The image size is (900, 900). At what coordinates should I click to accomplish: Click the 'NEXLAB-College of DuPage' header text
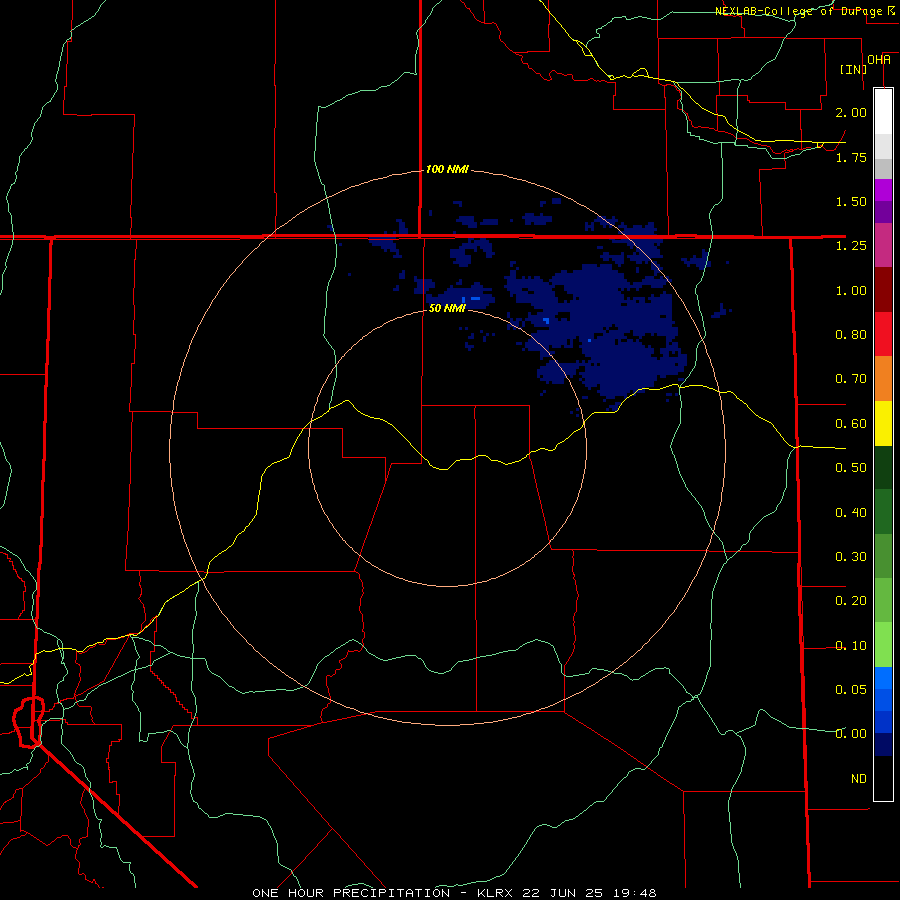pyautogui.click(x=798, y=11)
